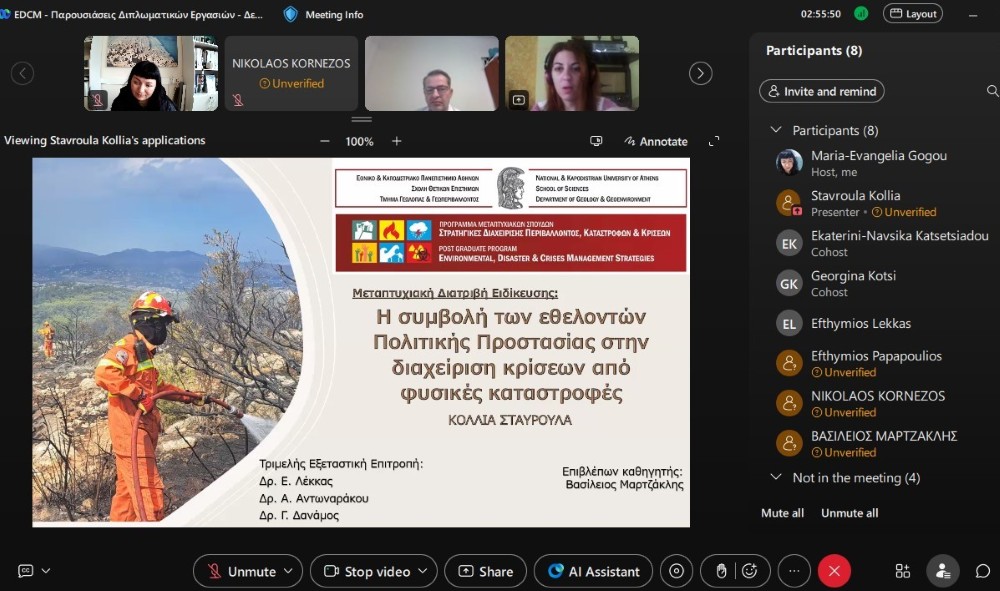Toggle camera with Stop video button
This screenshot has height=591, width=1000.
tap(367, 571)
